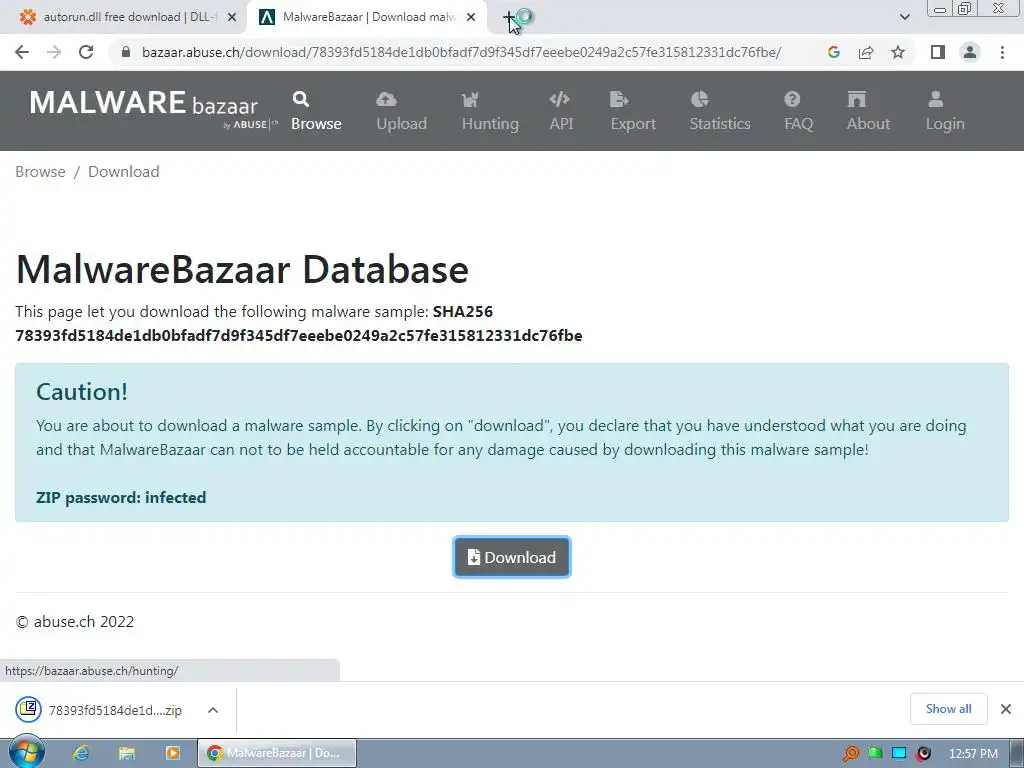Click the abuse.ch 2022 copyright text
The width and height of the screenshot is (1024, 768).
74,622
